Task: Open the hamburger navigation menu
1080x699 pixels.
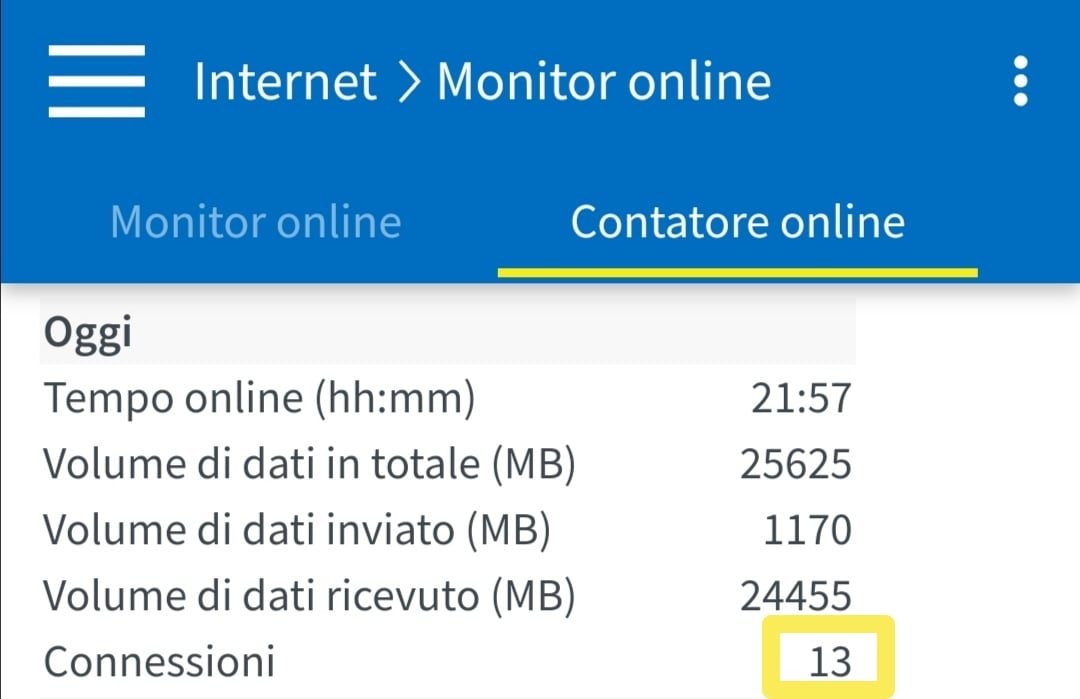Action: click(x=97, y=82)
